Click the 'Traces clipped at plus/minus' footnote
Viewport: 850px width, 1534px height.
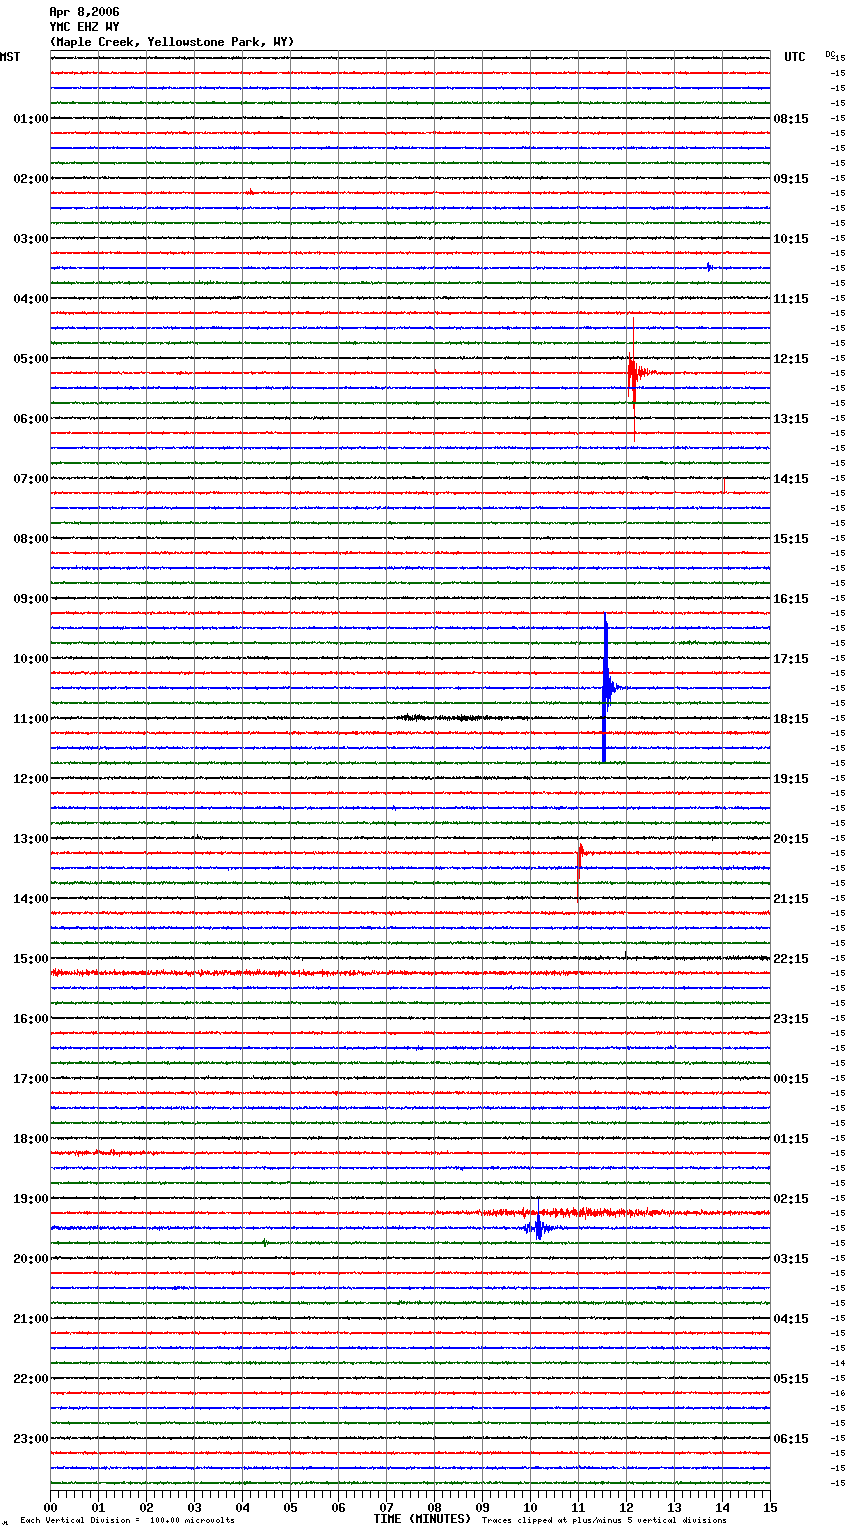[604, 1520]
